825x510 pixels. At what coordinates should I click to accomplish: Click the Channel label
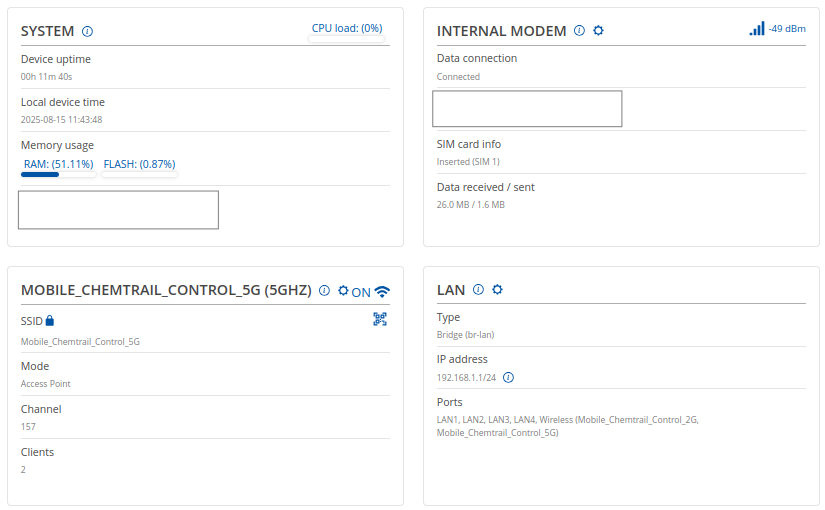(41, 409)
